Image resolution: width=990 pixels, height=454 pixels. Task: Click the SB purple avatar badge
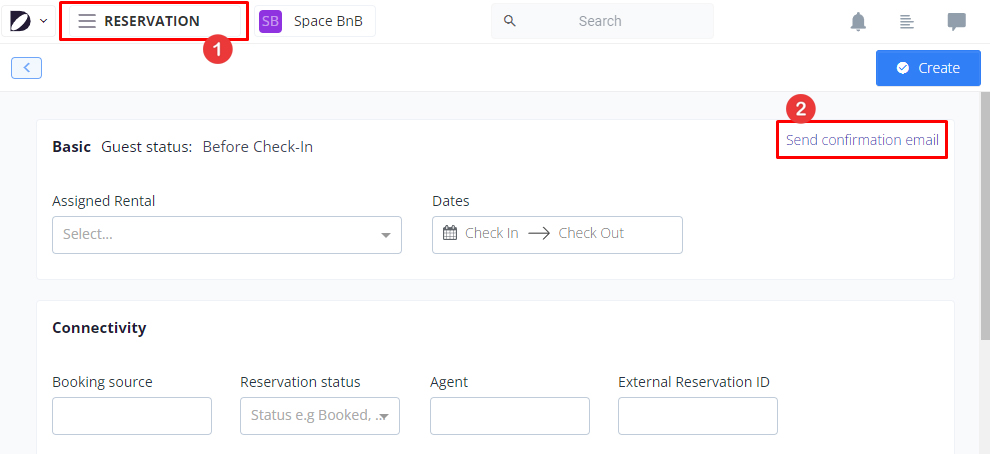point(270,21)
